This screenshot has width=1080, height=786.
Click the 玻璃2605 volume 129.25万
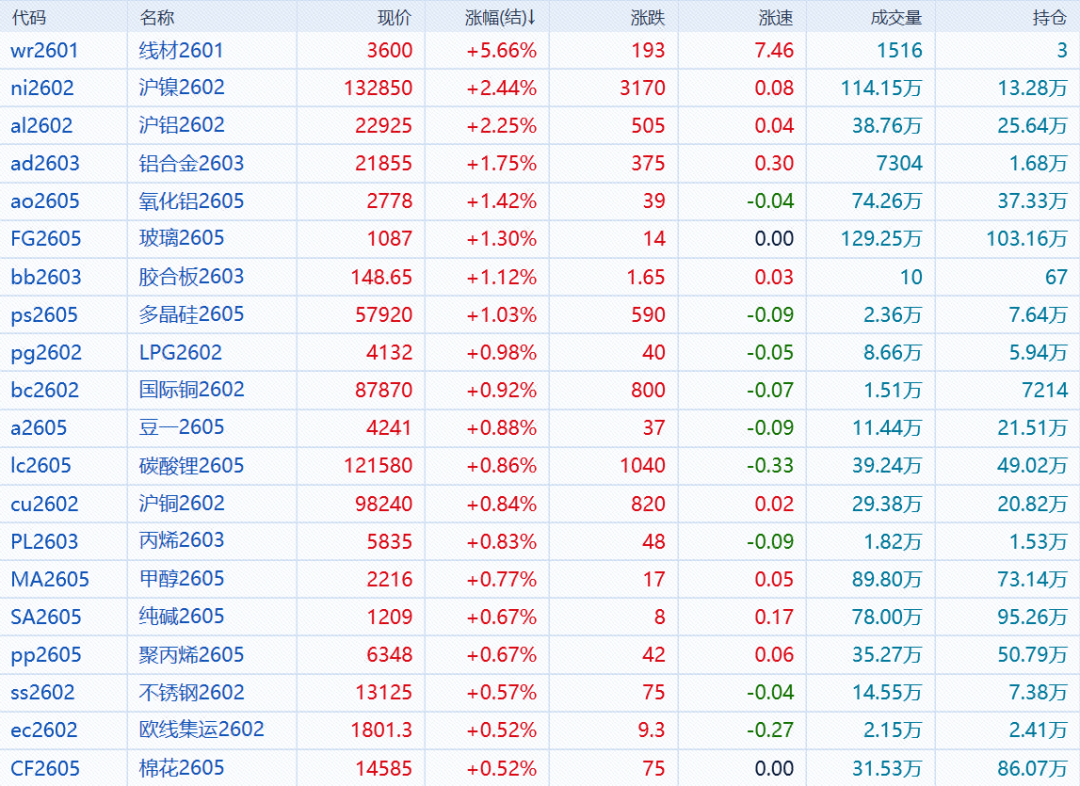click(x=881, y=239)
